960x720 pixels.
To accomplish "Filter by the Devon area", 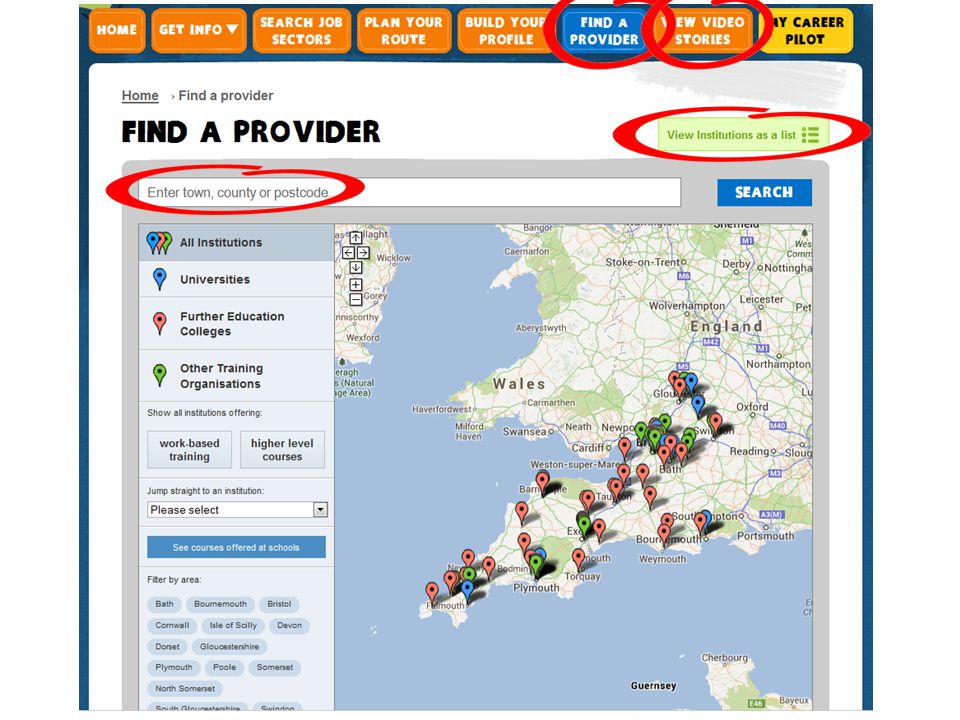I will pos(290,626).
